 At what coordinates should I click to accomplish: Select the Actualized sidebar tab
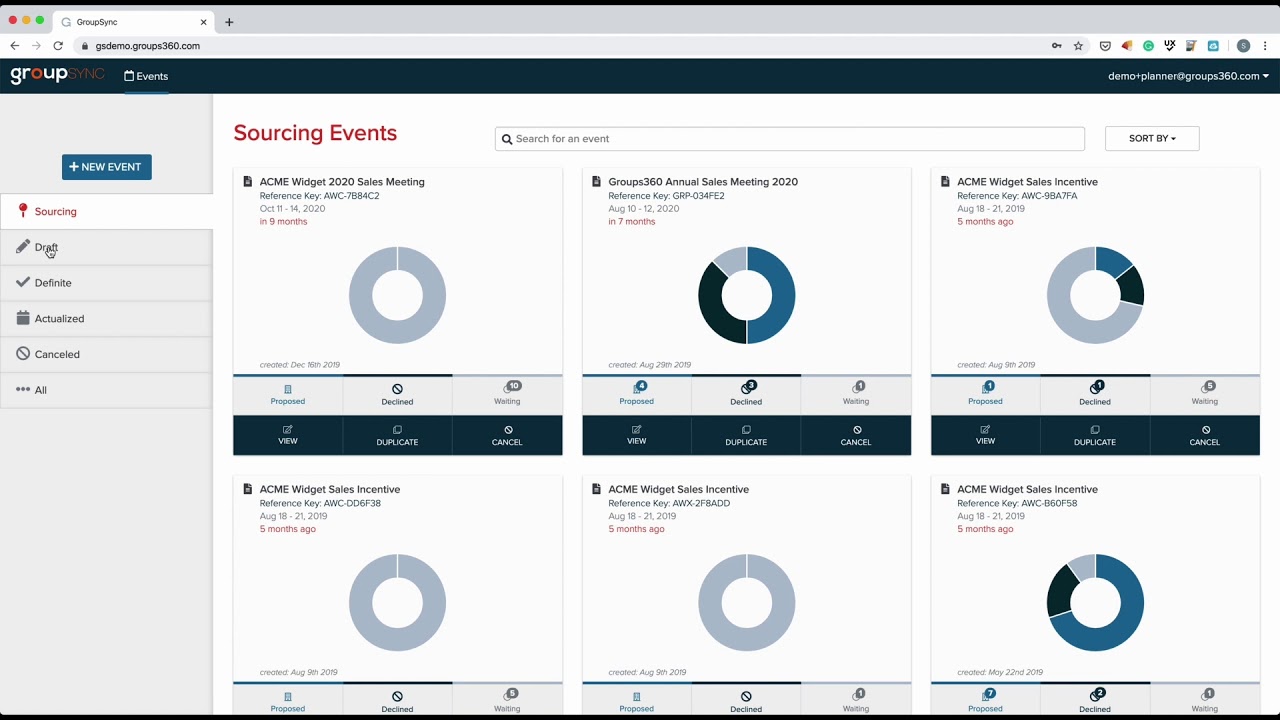pos(106,318)
